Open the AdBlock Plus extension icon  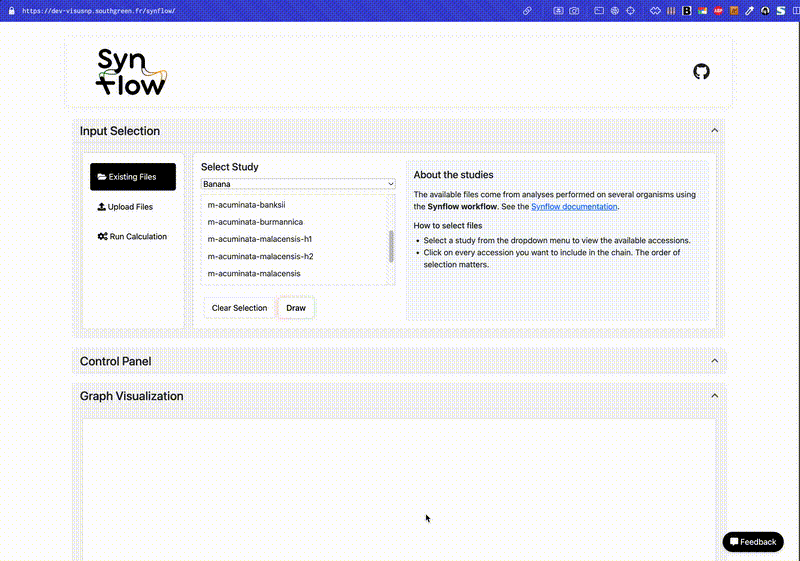click(718, 11)
